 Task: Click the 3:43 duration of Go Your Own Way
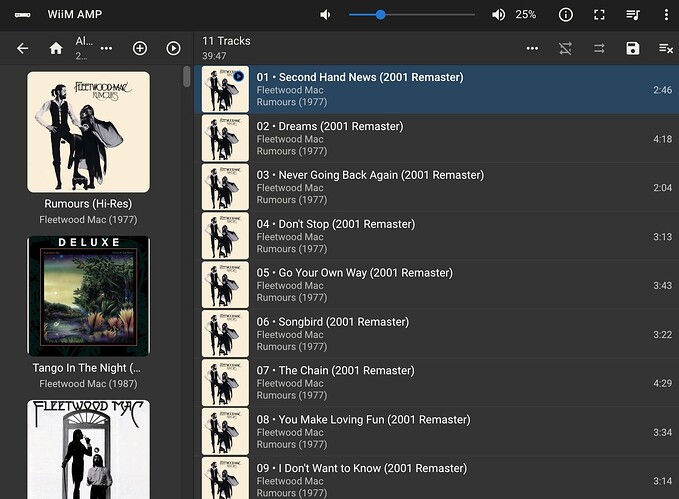tap(663, 285)
